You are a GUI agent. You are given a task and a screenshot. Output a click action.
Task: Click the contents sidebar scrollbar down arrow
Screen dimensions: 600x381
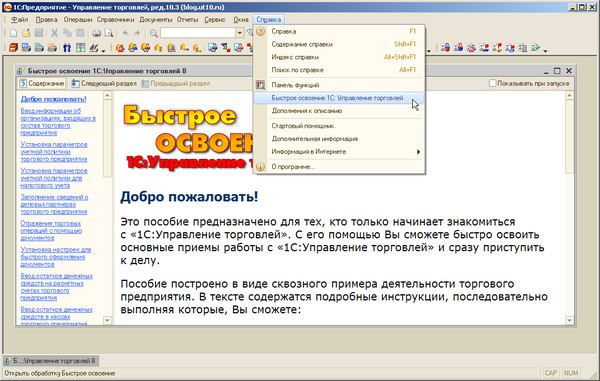point(108,320)
